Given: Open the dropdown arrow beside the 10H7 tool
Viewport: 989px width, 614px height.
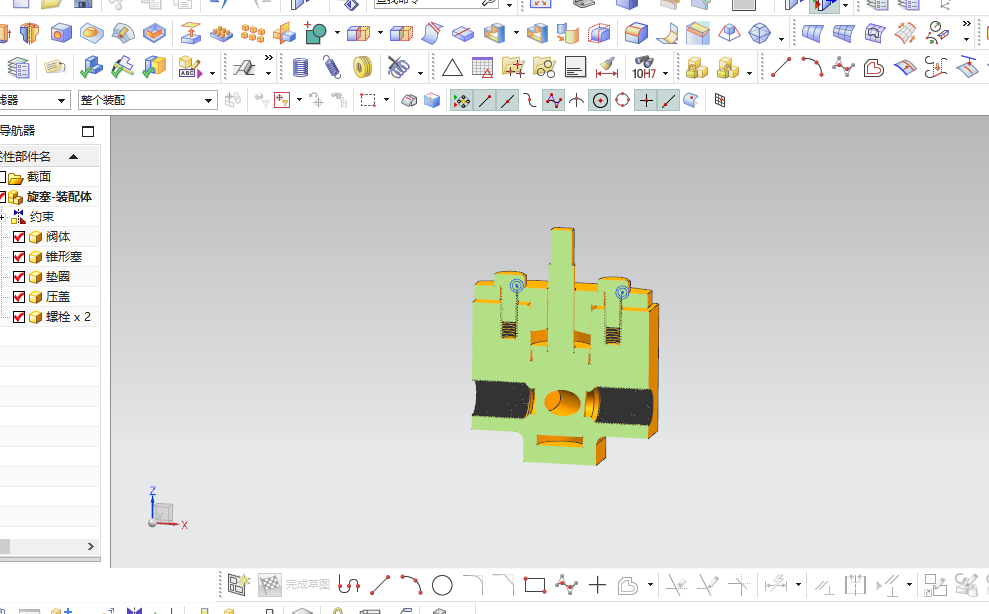Looking at the screenshot, I should (x=665, y=73).
